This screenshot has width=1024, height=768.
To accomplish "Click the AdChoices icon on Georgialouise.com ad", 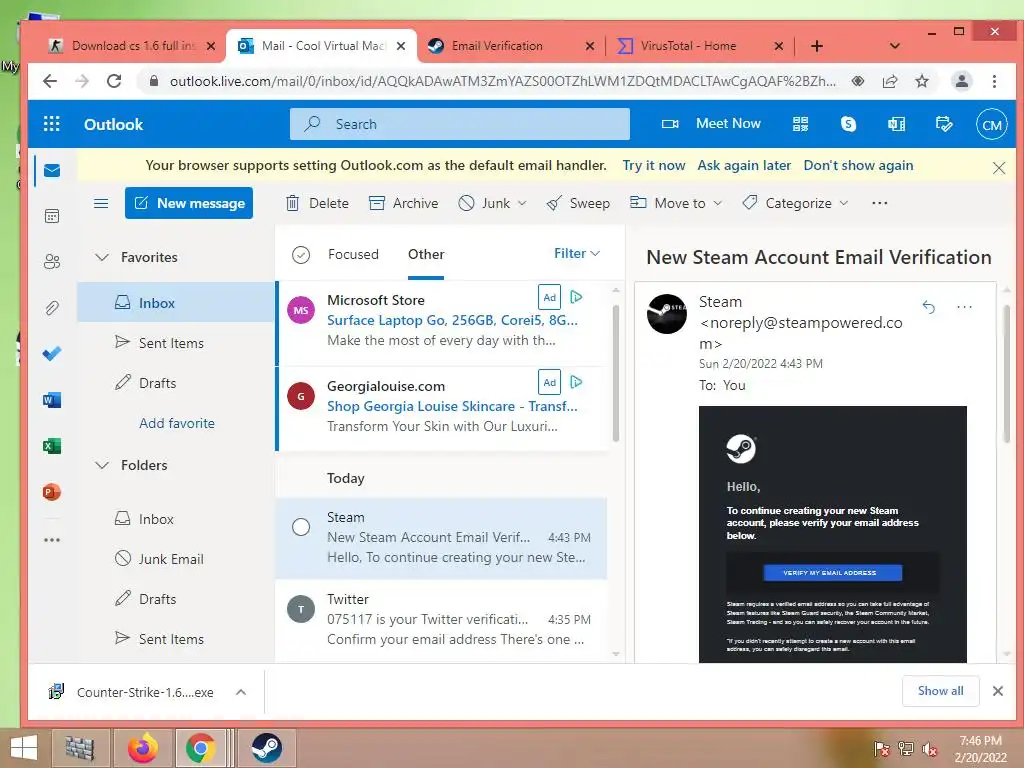I will (576, 382).
